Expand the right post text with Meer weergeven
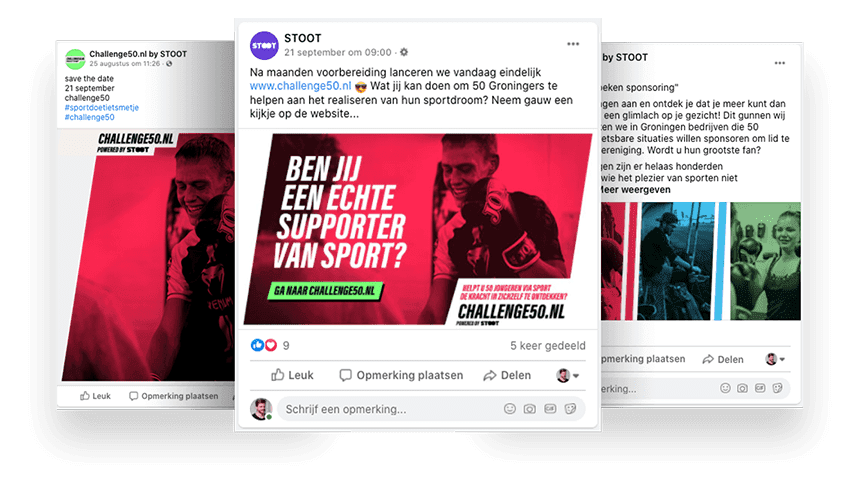 635,190
